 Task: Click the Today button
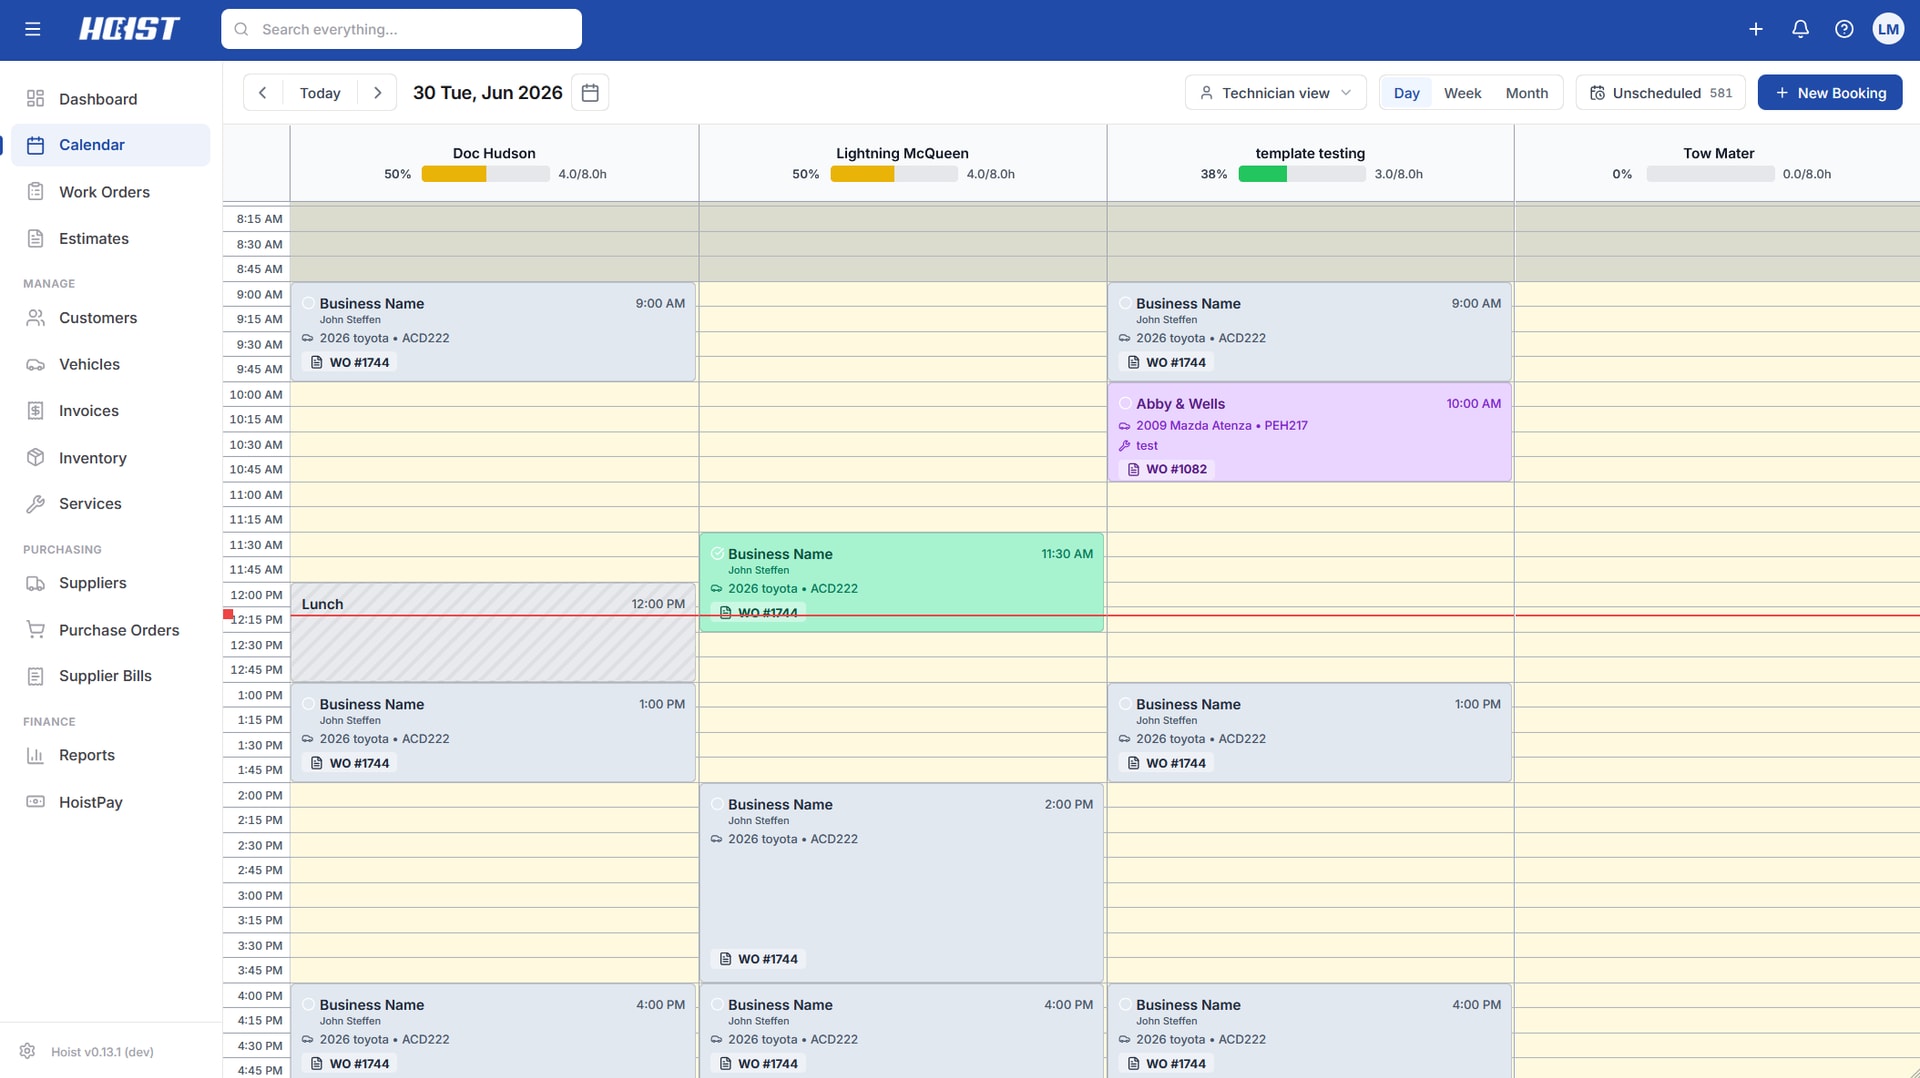coord(320,93)
